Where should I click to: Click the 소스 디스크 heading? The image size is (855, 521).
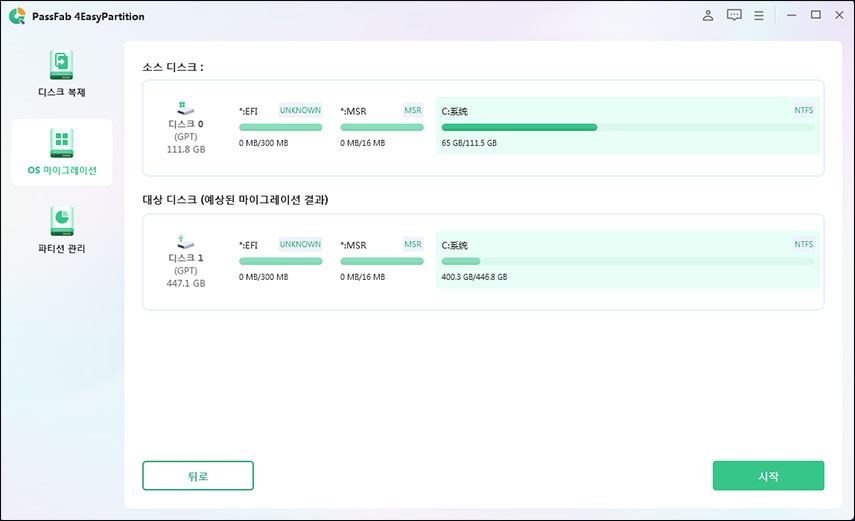click(173, 67)
